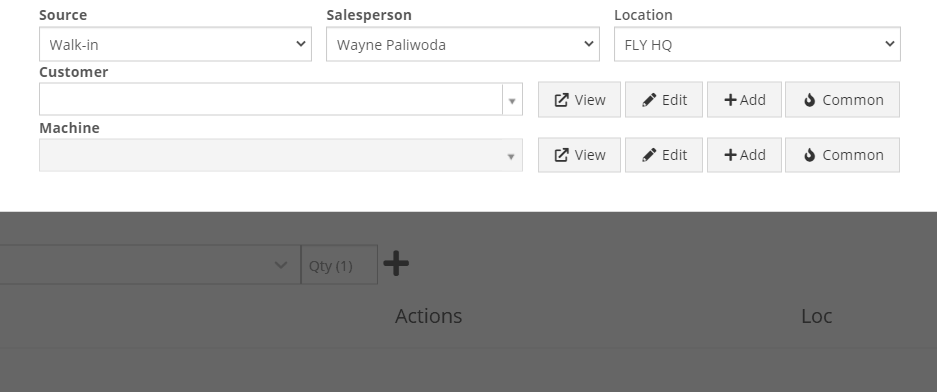Click the Customer row Edit pencil button
The width and height of the screenshot is (937, 392).
[664, 100]
